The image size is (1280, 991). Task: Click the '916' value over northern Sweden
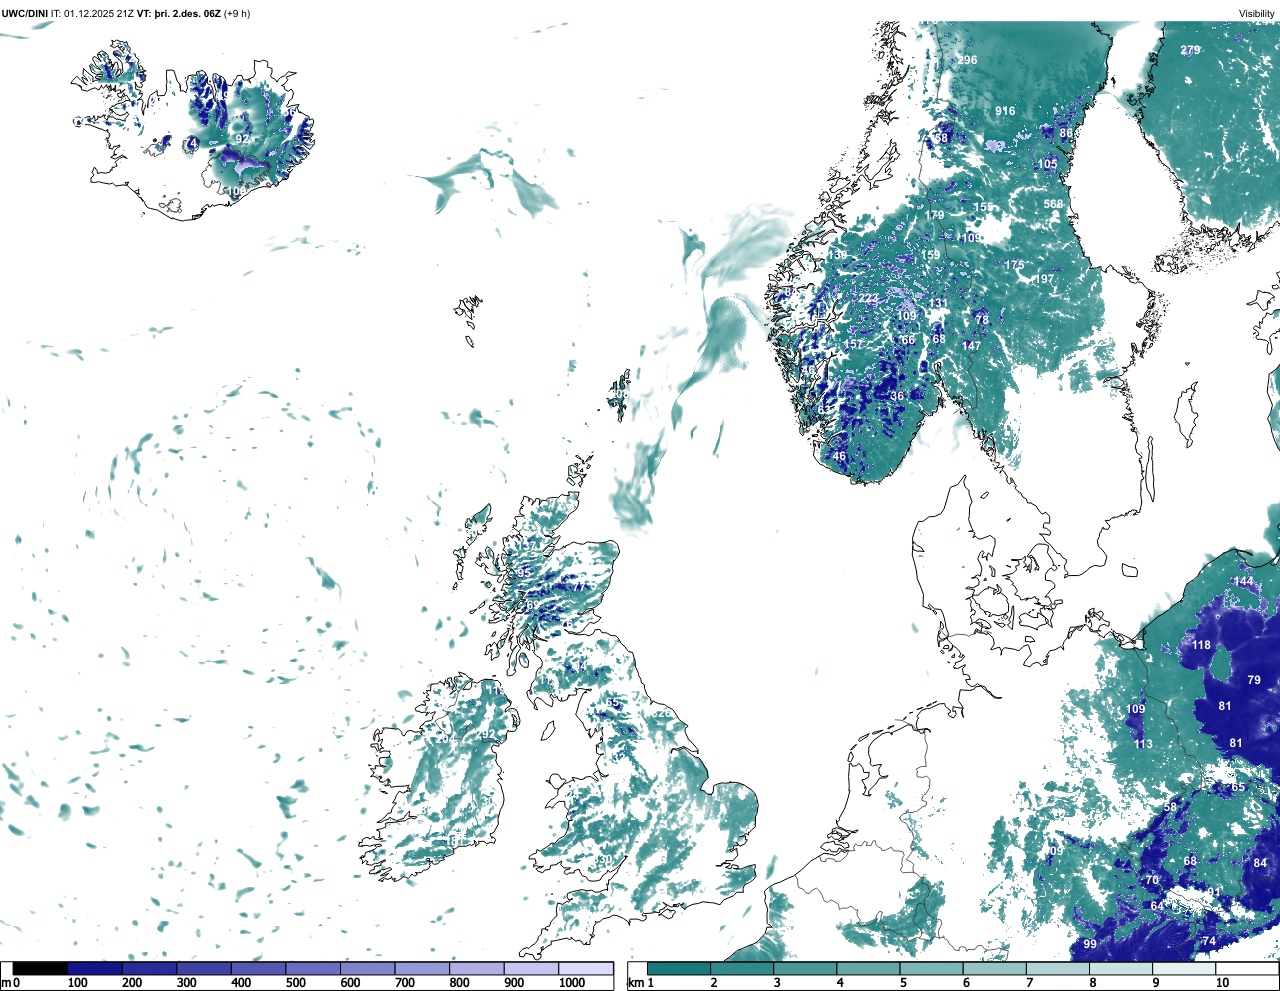coord(1005,111)
